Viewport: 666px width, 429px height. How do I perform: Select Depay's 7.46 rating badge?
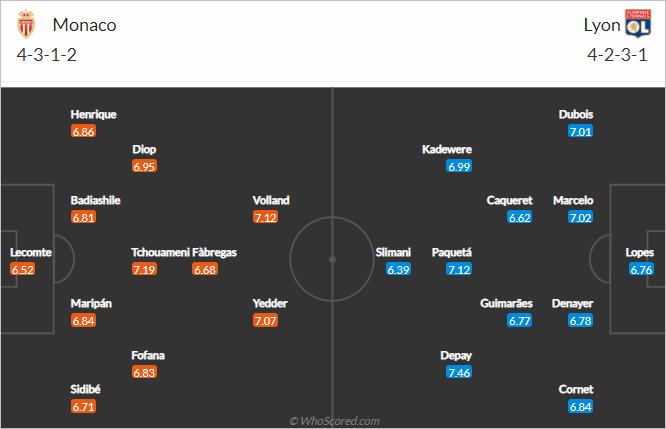pos(459,373)
